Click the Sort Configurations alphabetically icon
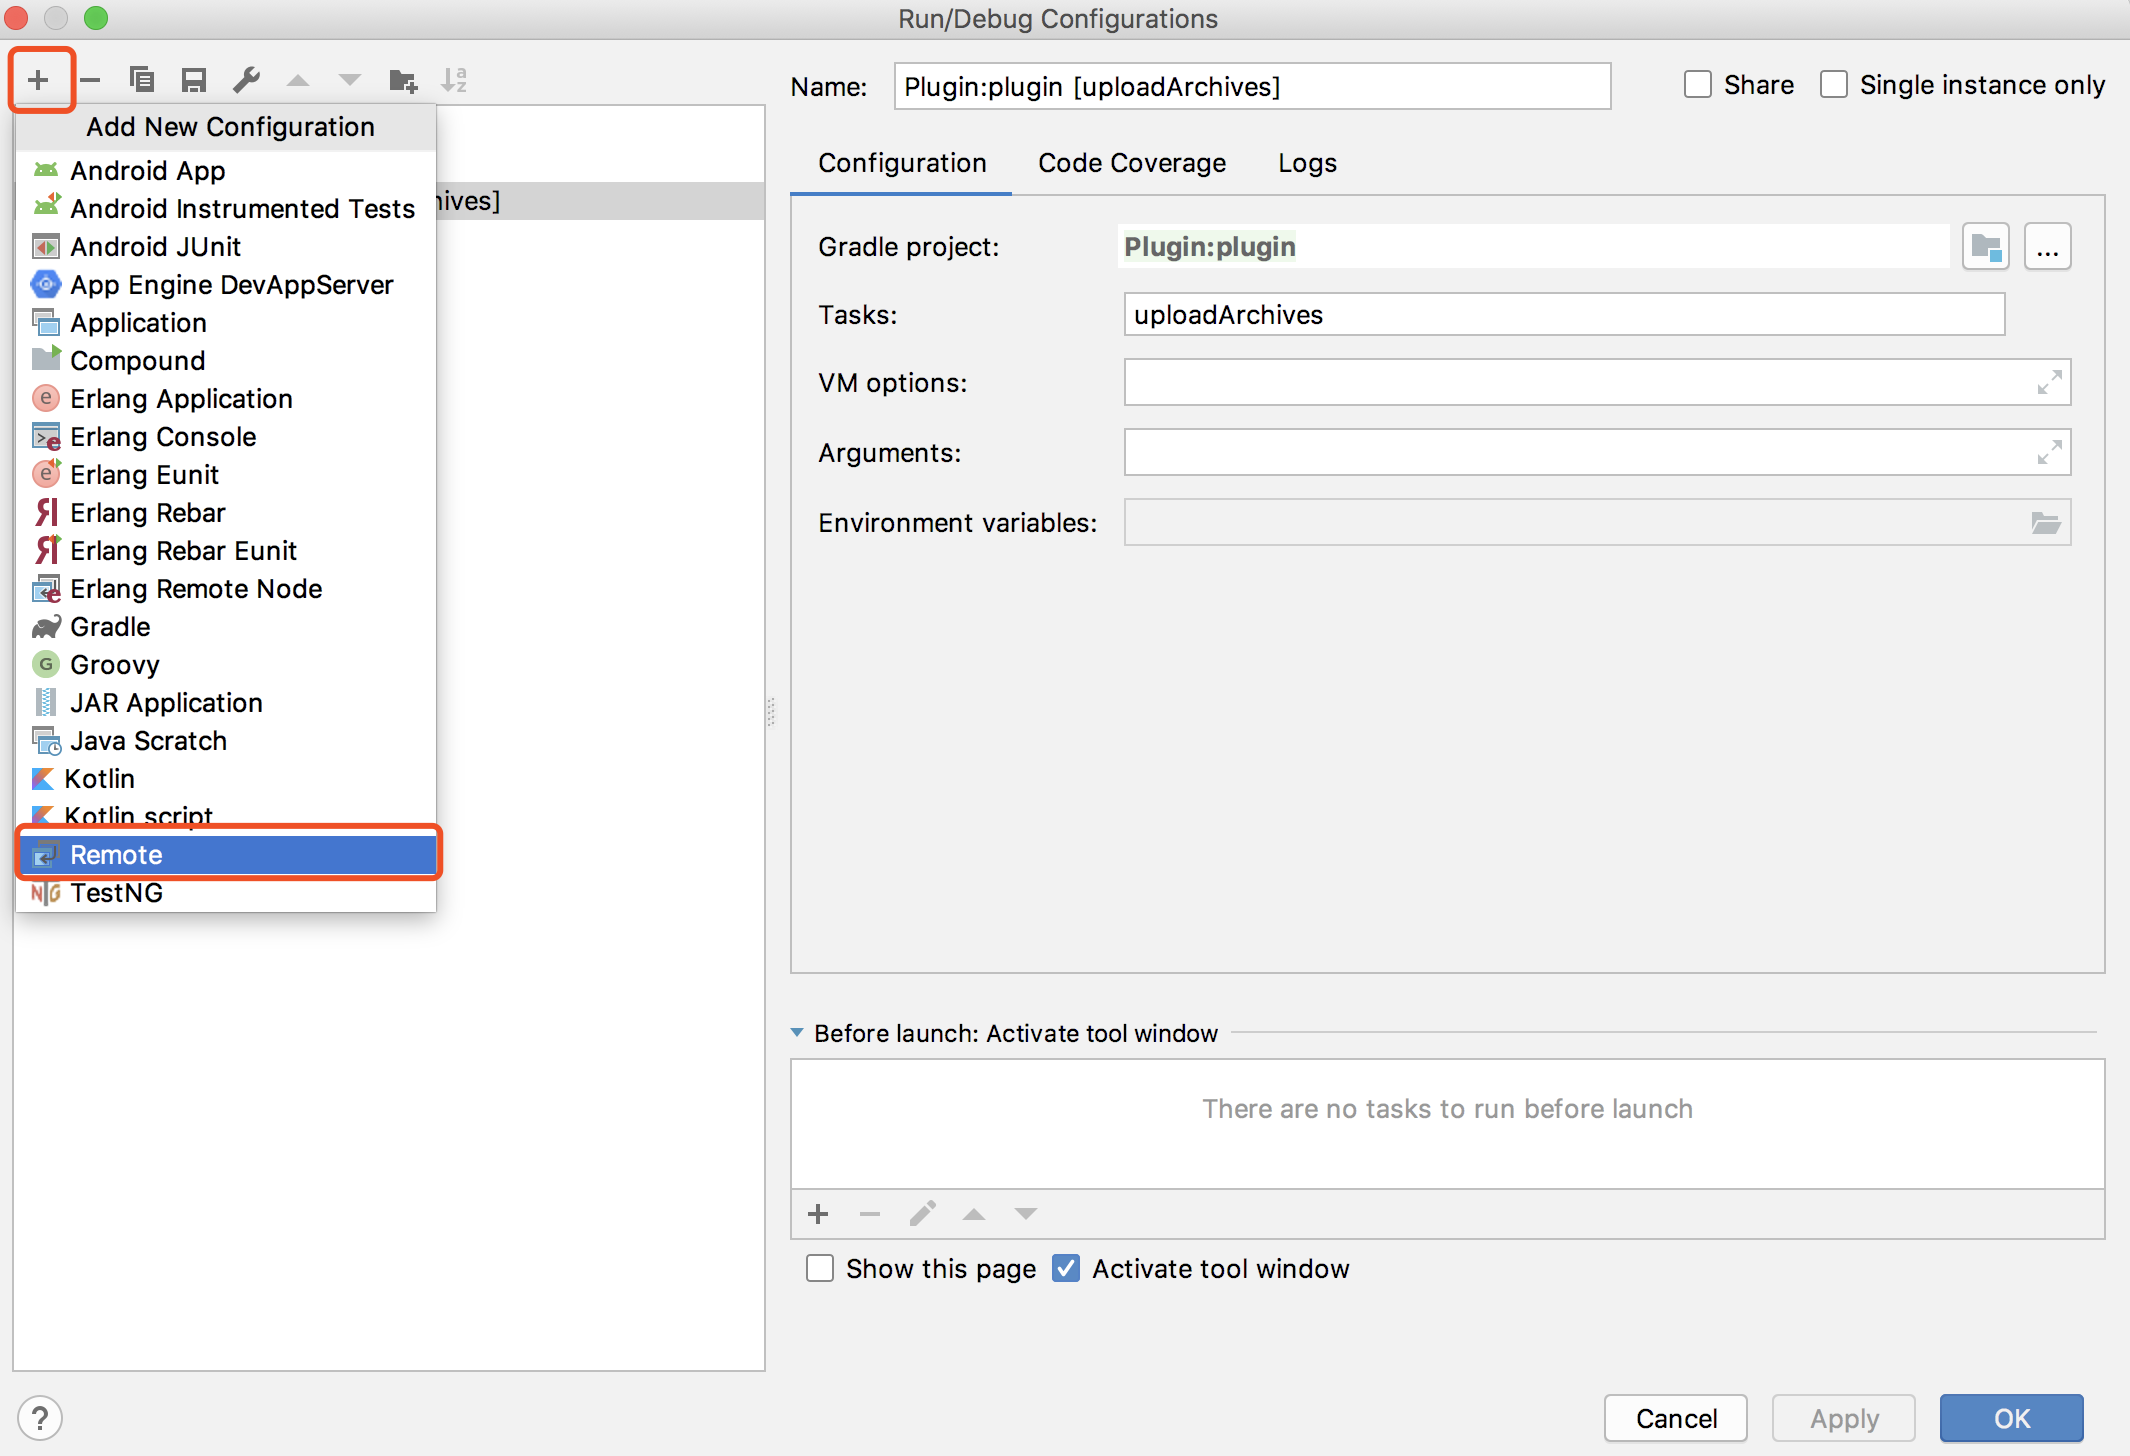The height and width of the screenshot is (1456, 2130). coord(455,80)
